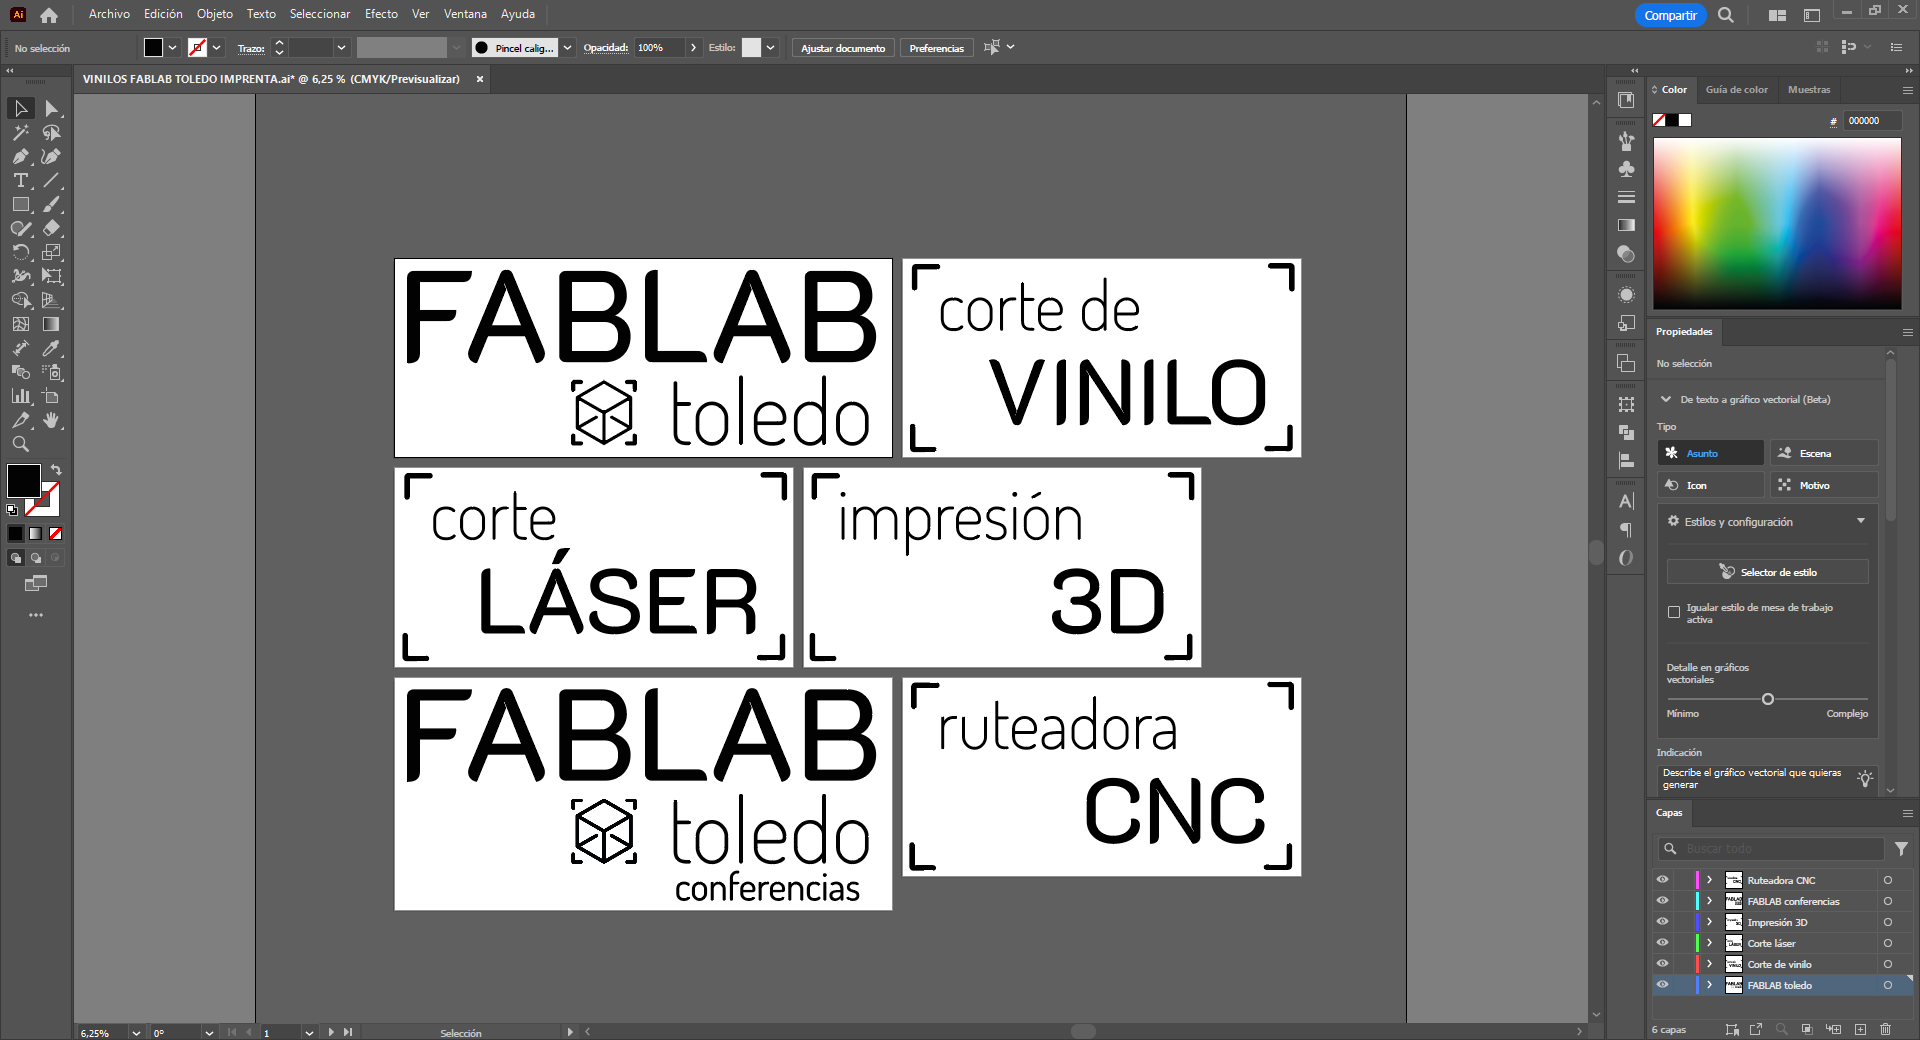This screenshot has width=1920, height=1040.
Task: Hide the Corte de vinilo layer
Action: pyautogui.click(x=1662, y=964)
